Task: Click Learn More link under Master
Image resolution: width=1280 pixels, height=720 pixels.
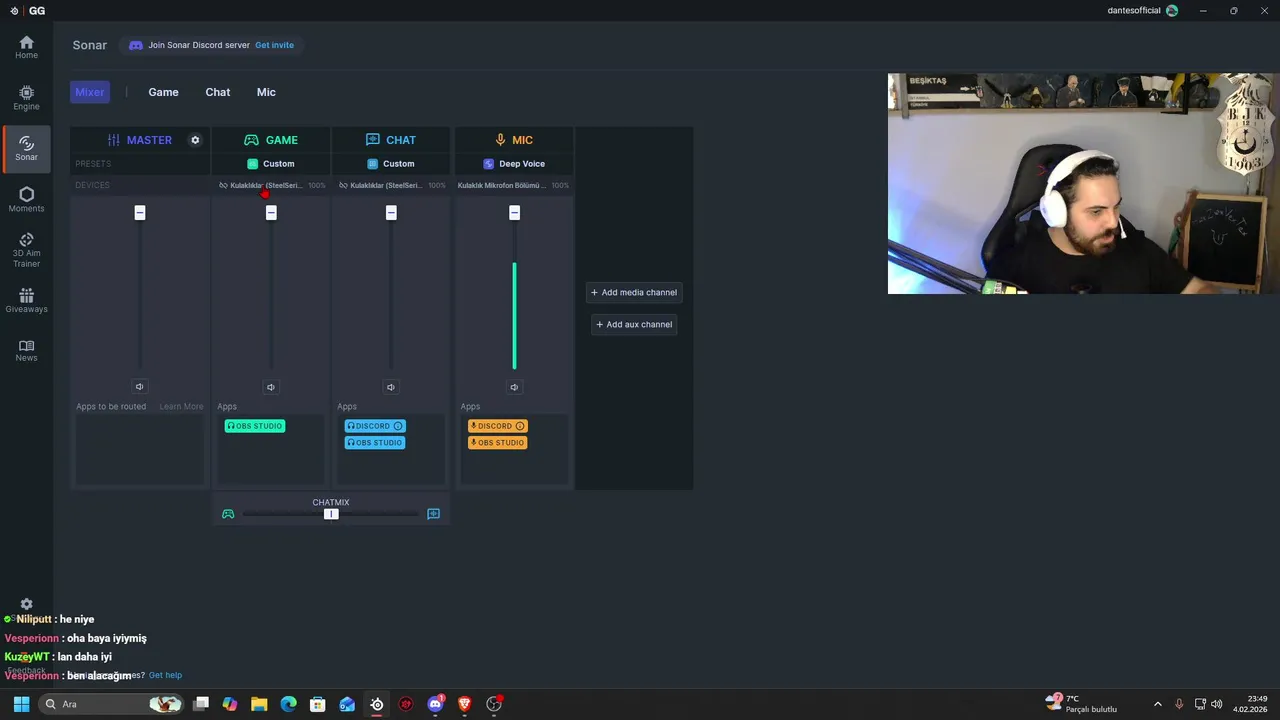Action: 181,407
